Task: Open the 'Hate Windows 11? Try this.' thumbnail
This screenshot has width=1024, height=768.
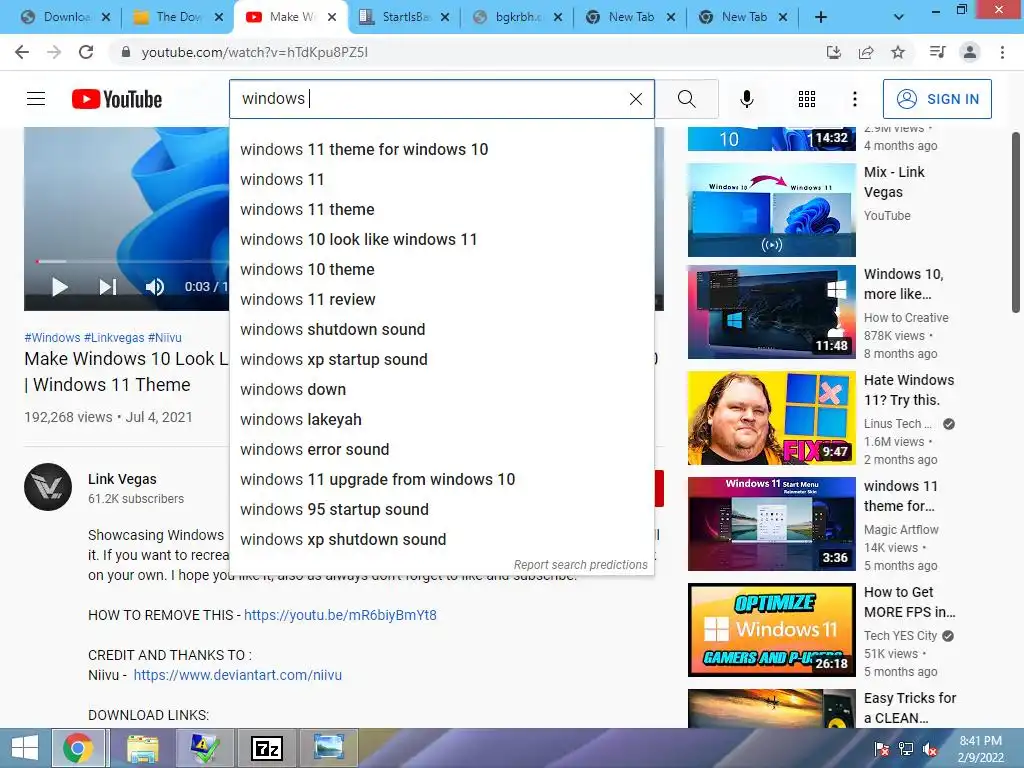Action: pyautogui.click(x=771, y=418)
